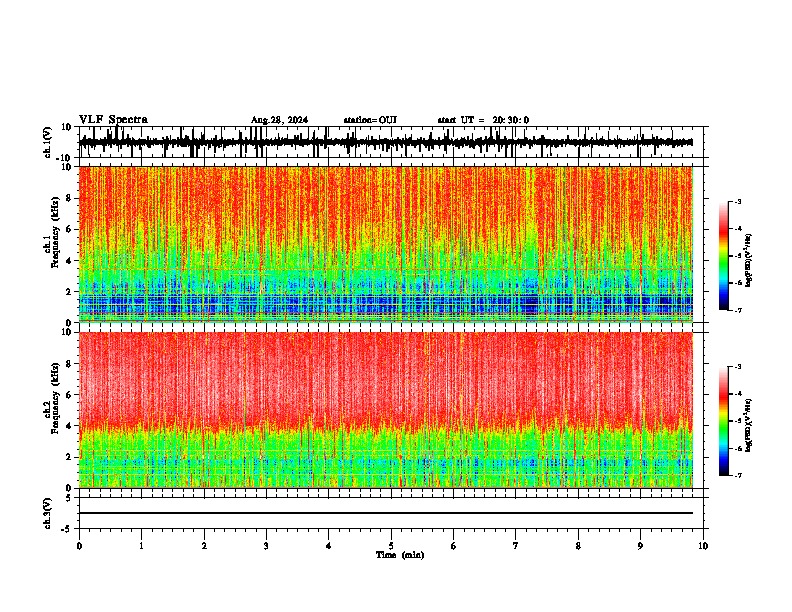Click the ch.1 spectrogram color scale bar
Viewport: 792px width, 612px height.
coord(723,256)
